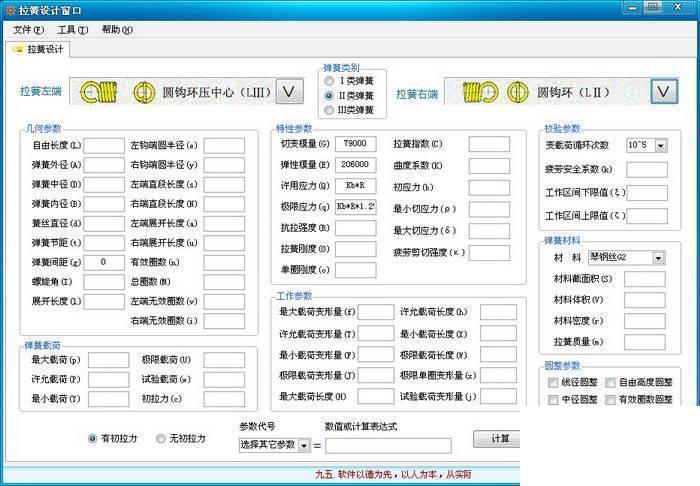This screenshot has height=486, width=700.
Task: Click the 切变模量(G) field with 79000
Action: 355,144
